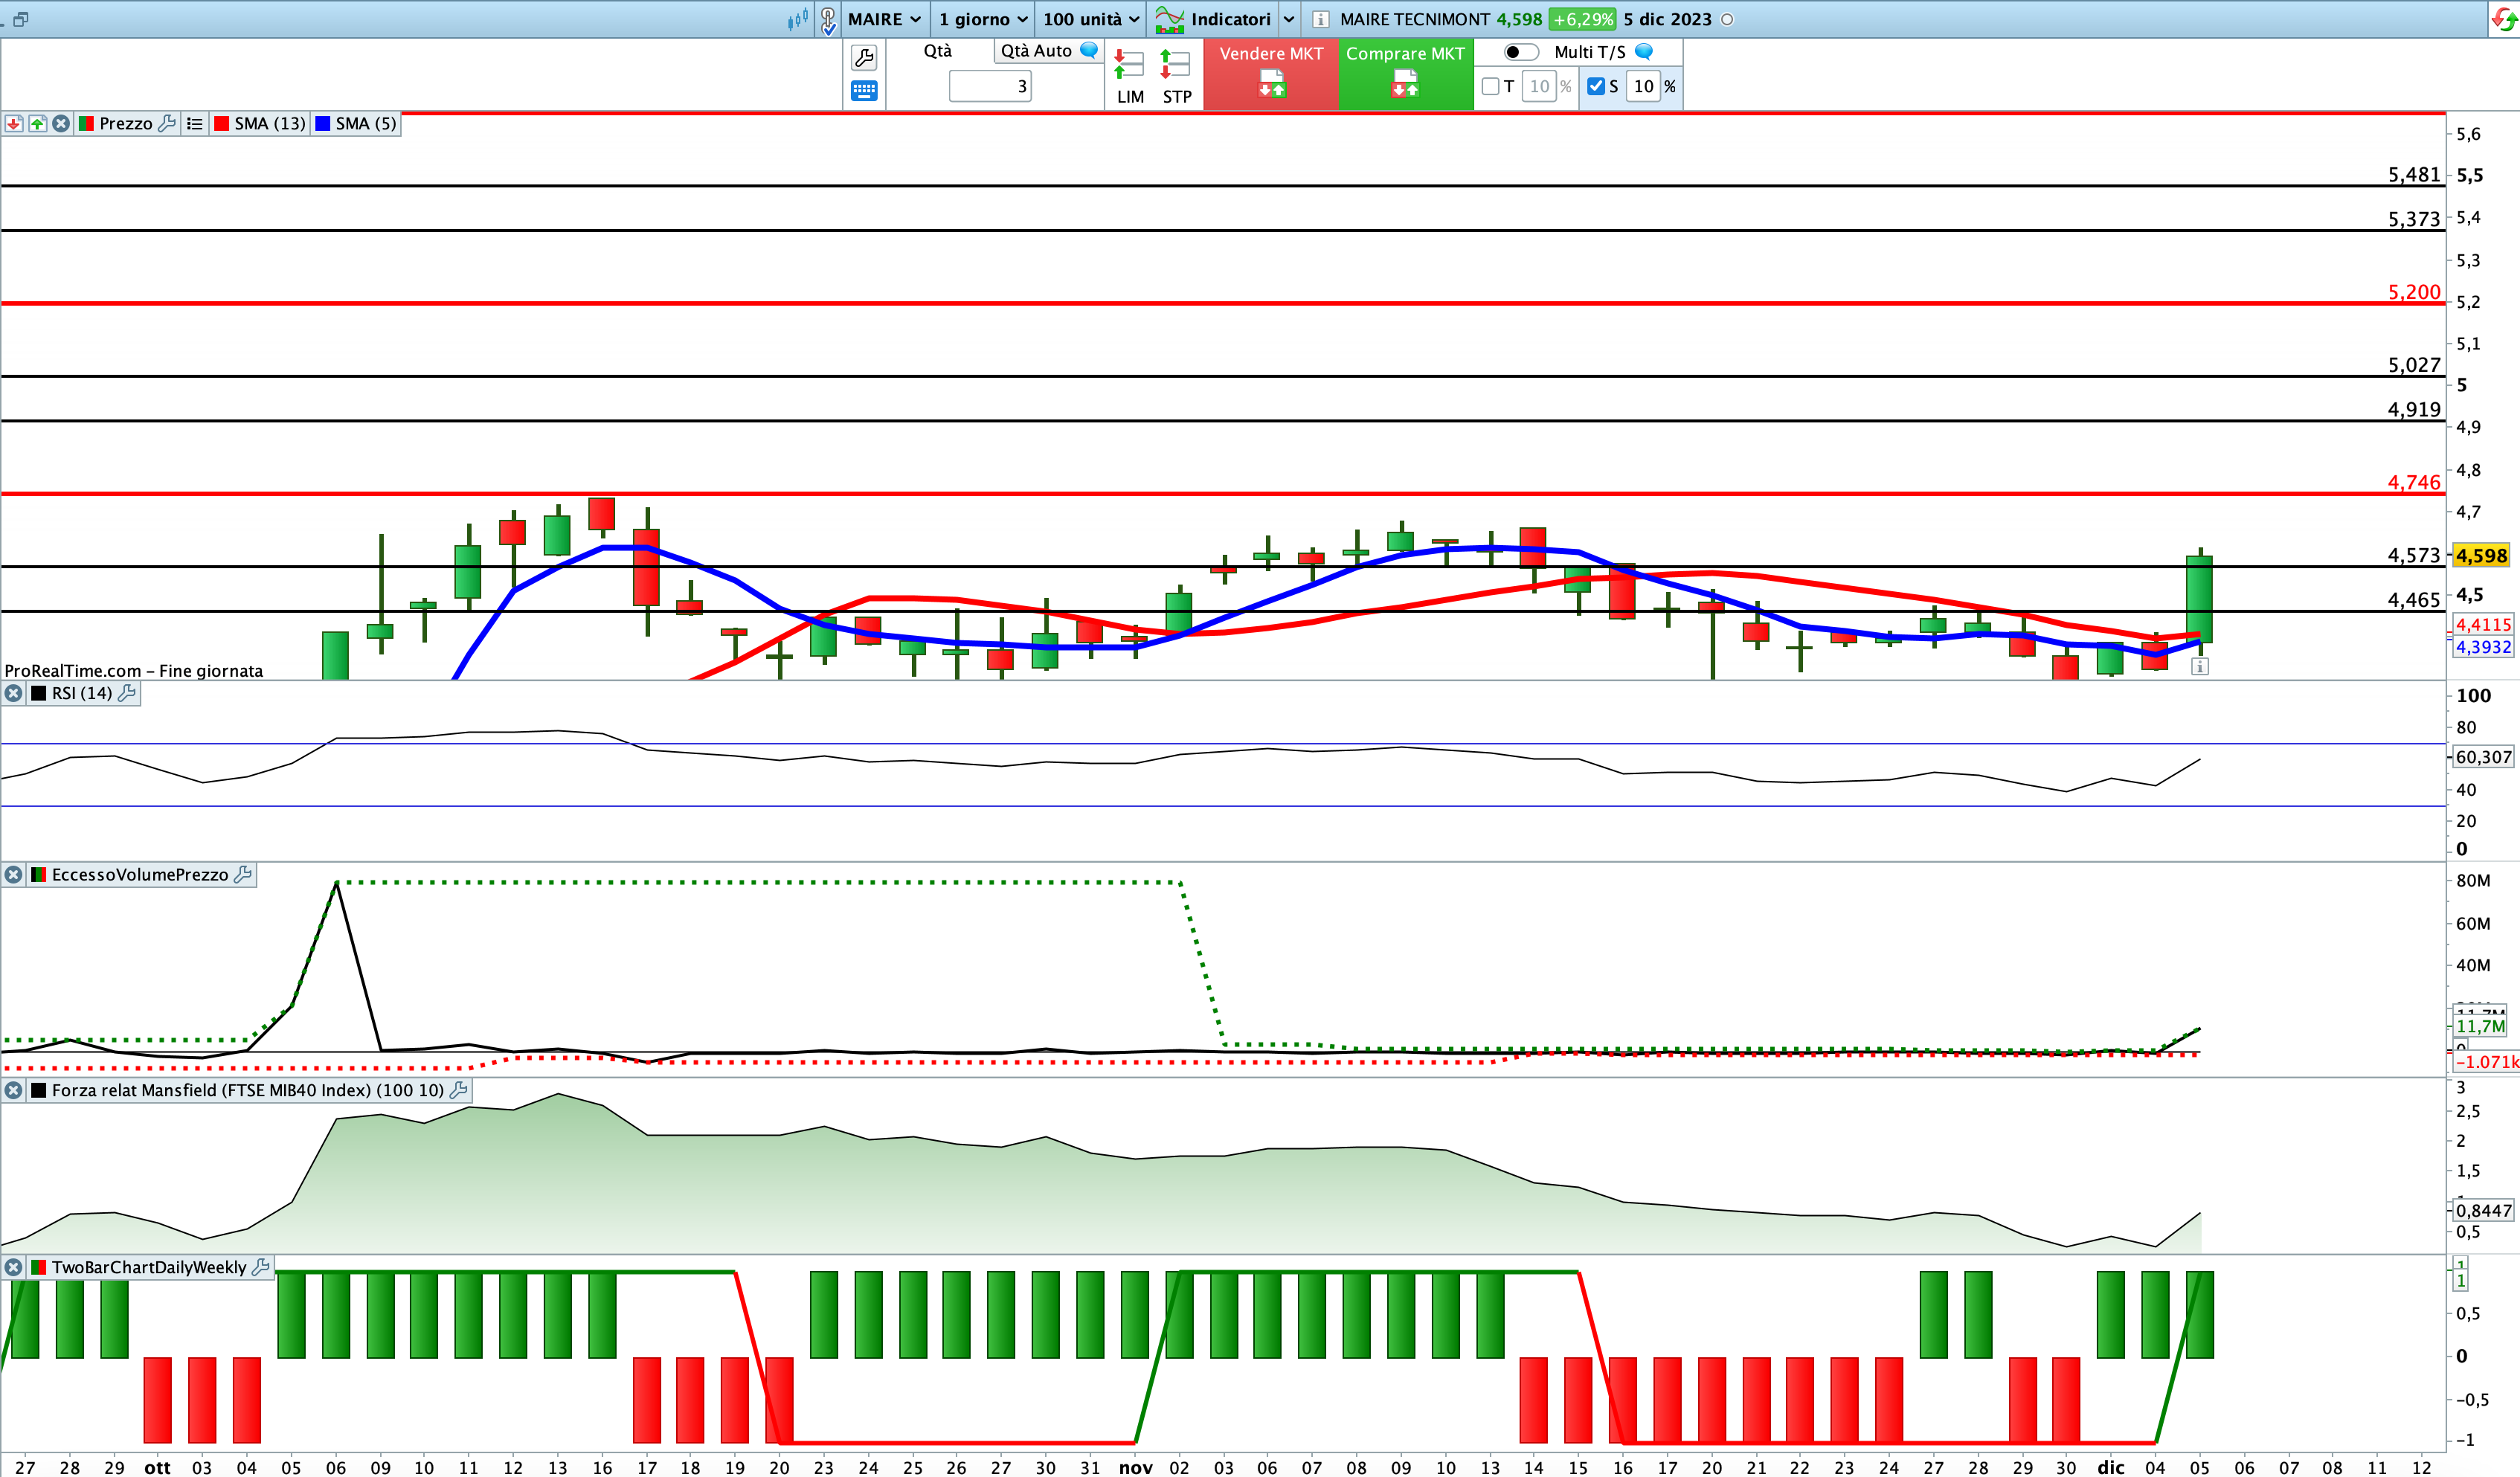Place a STP stop order
2520x1477 pixels.
click(1177, 77)
